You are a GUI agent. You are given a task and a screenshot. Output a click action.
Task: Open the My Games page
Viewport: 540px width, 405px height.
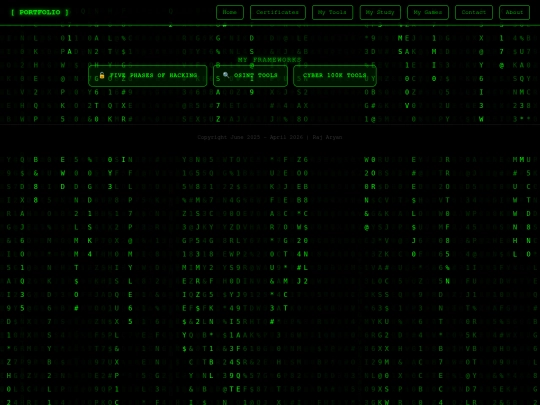pos(428,12)
